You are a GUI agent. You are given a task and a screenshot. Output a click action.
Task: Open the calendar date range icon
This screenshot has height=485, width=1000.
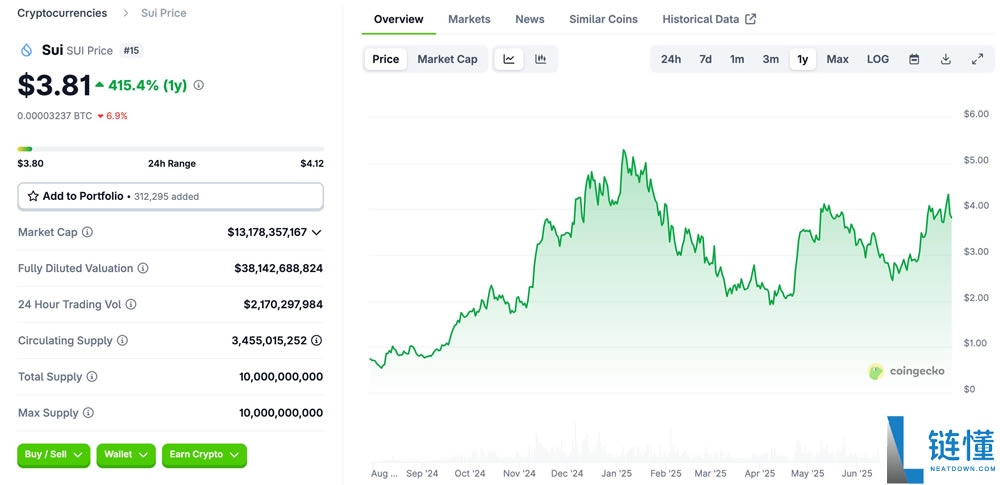tap(914, 59)
